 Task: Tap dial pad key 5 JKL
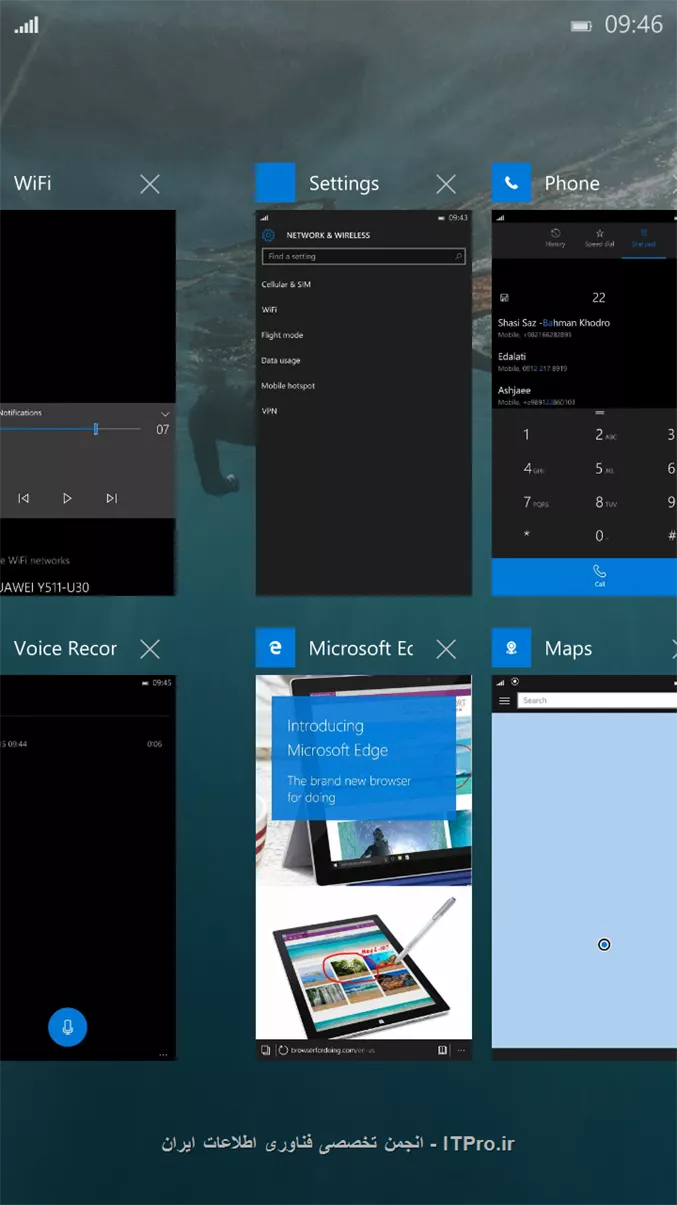click(604, 469)
